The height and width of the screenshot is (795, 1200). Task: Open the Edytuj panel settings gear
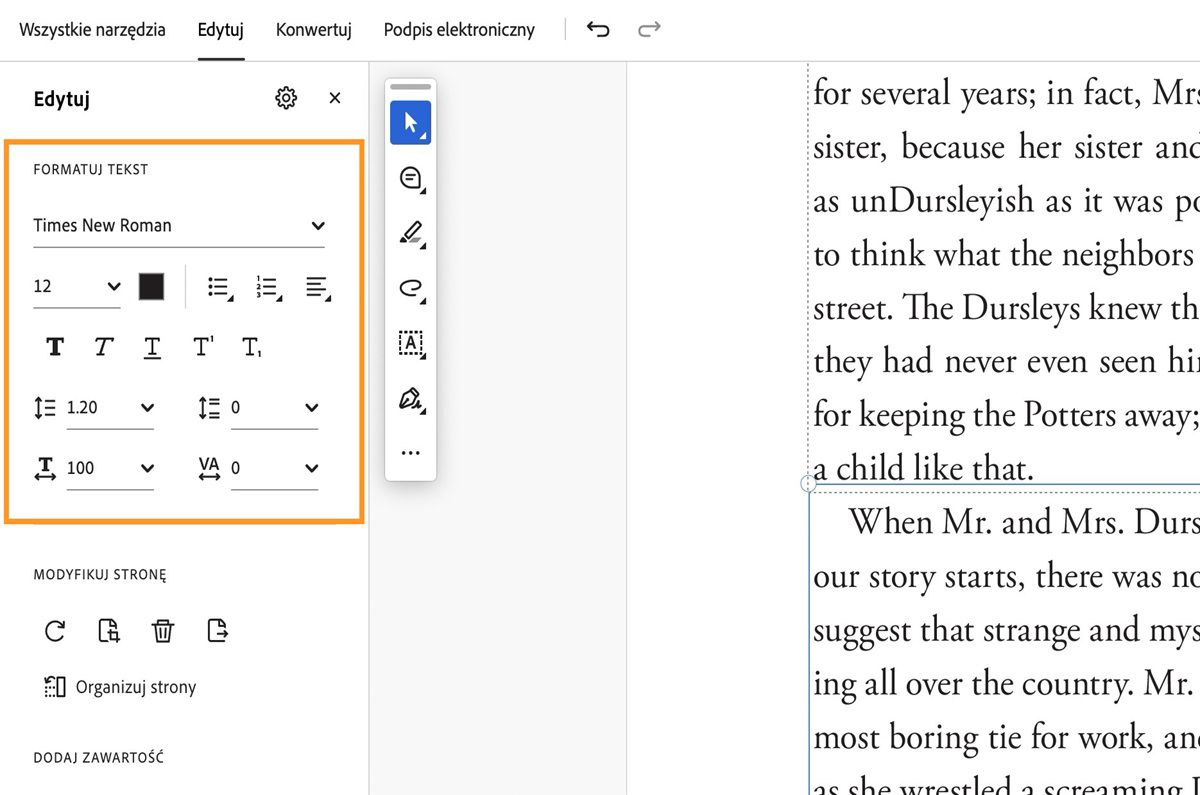pyautogui.click(x=286, y=98)
